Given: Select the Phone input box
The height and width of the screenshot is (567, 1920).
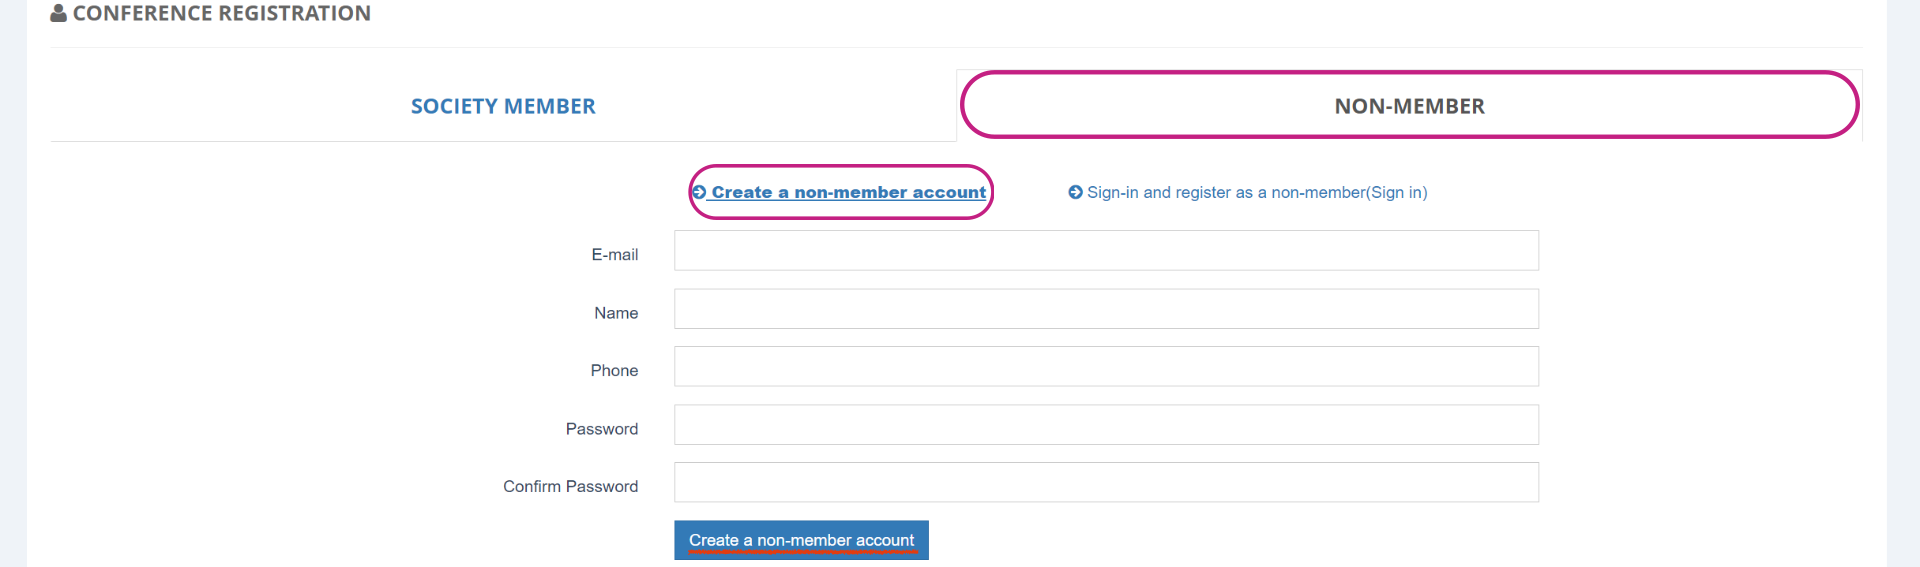Looking at the screenshot, I should (x=1106, y=366).
